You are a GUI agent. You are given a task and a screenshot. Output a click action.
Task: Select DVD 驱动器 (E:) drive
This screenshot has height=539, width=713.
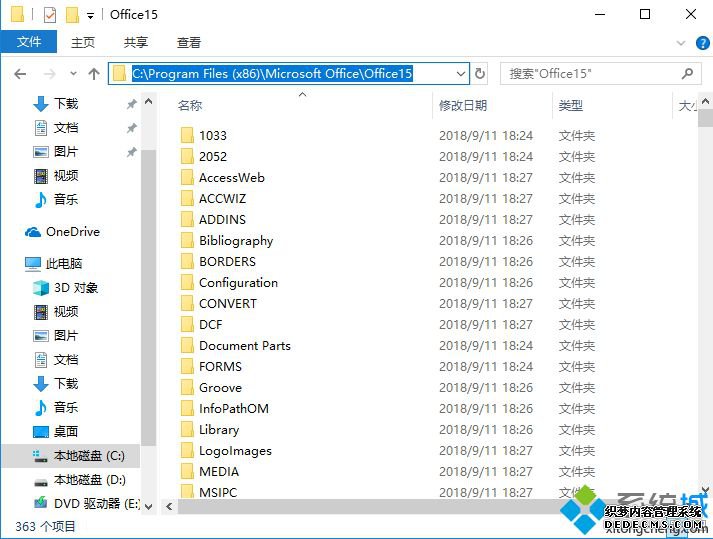(x=86, y=504)
